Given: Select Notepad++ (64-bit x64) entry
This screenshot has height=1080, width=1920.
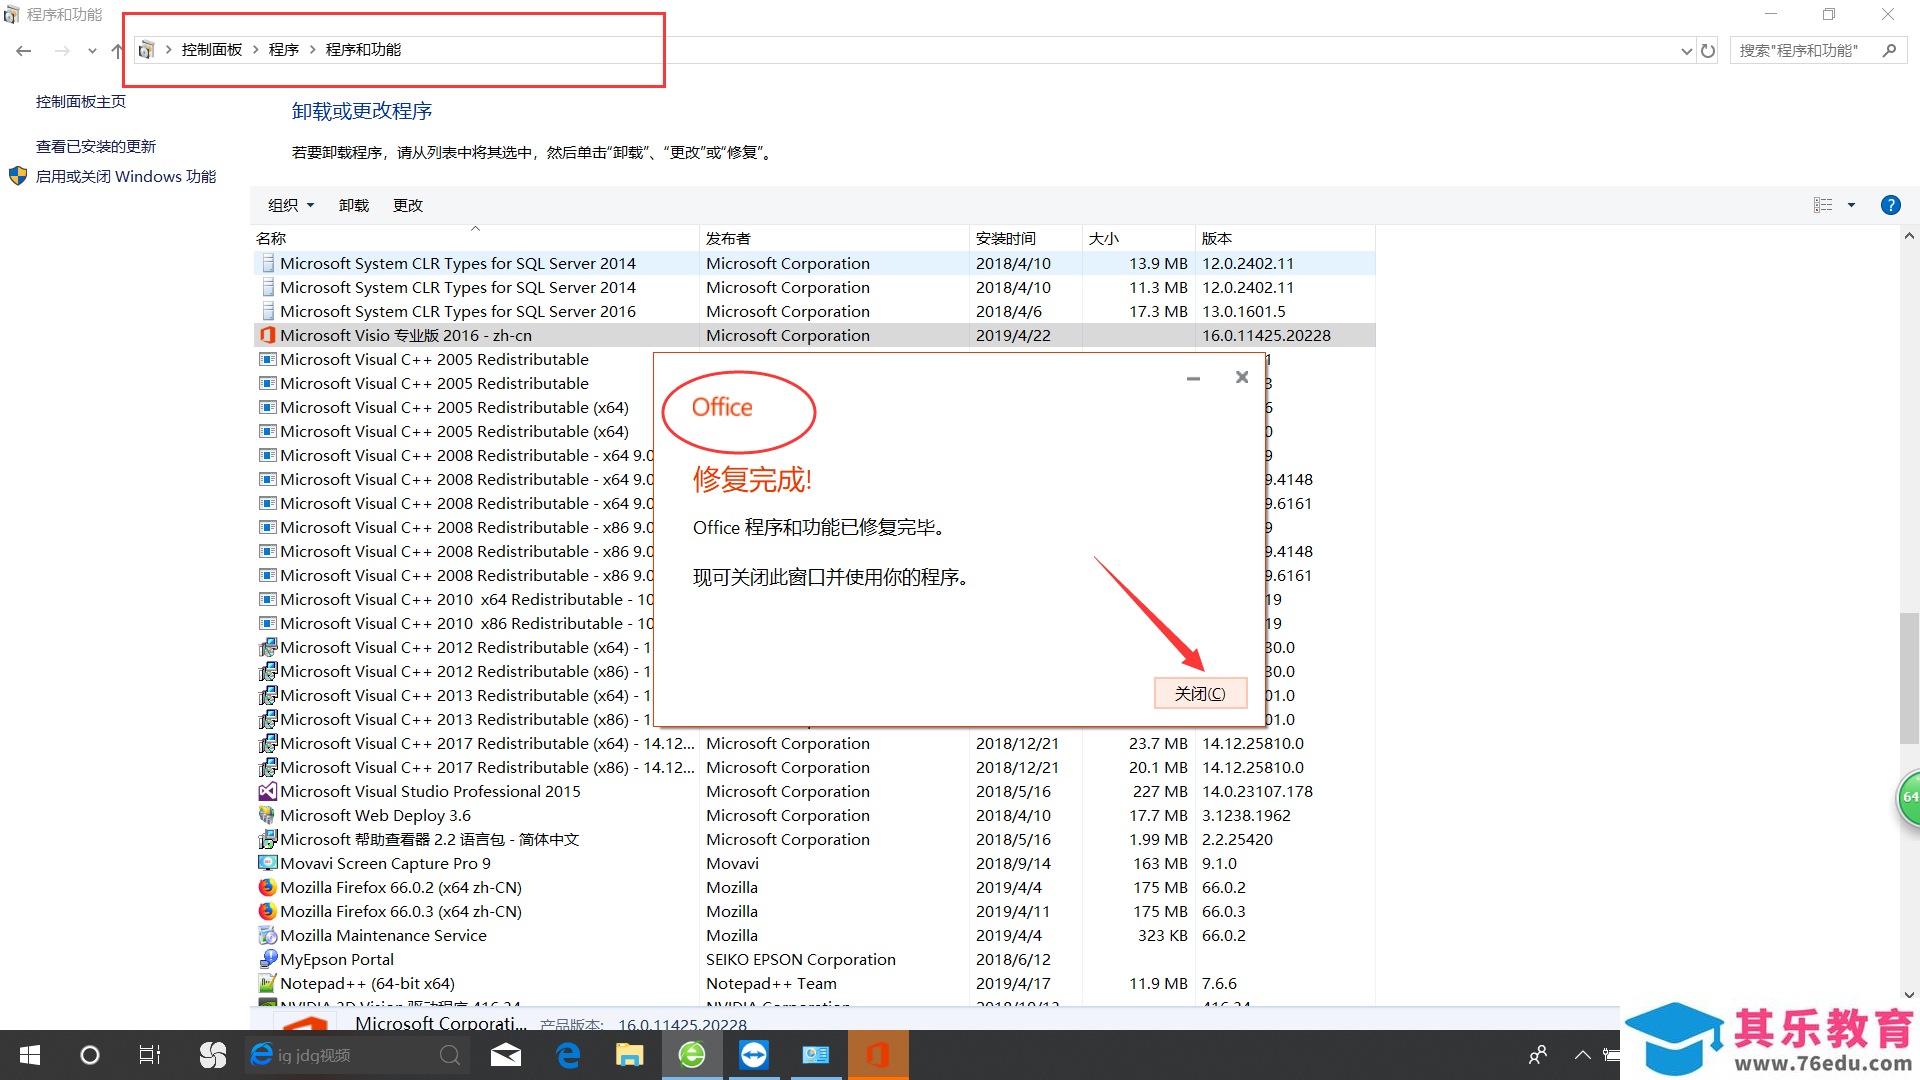Looking at the screenshot, I should click(x=814, y=983).
